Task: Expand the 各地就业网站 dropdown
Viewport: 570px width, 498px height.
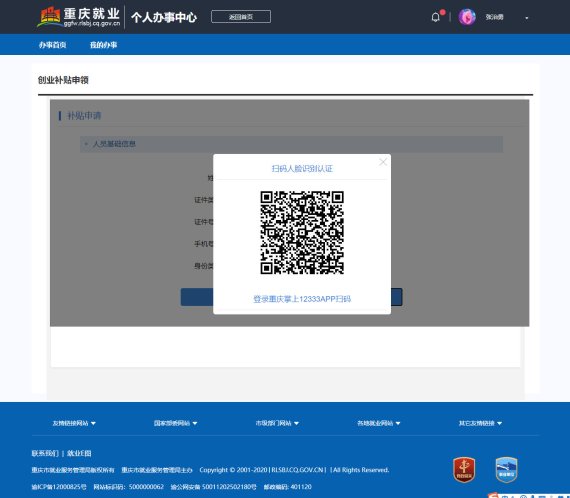Action: pyautogui.click(x=378, y=423)
